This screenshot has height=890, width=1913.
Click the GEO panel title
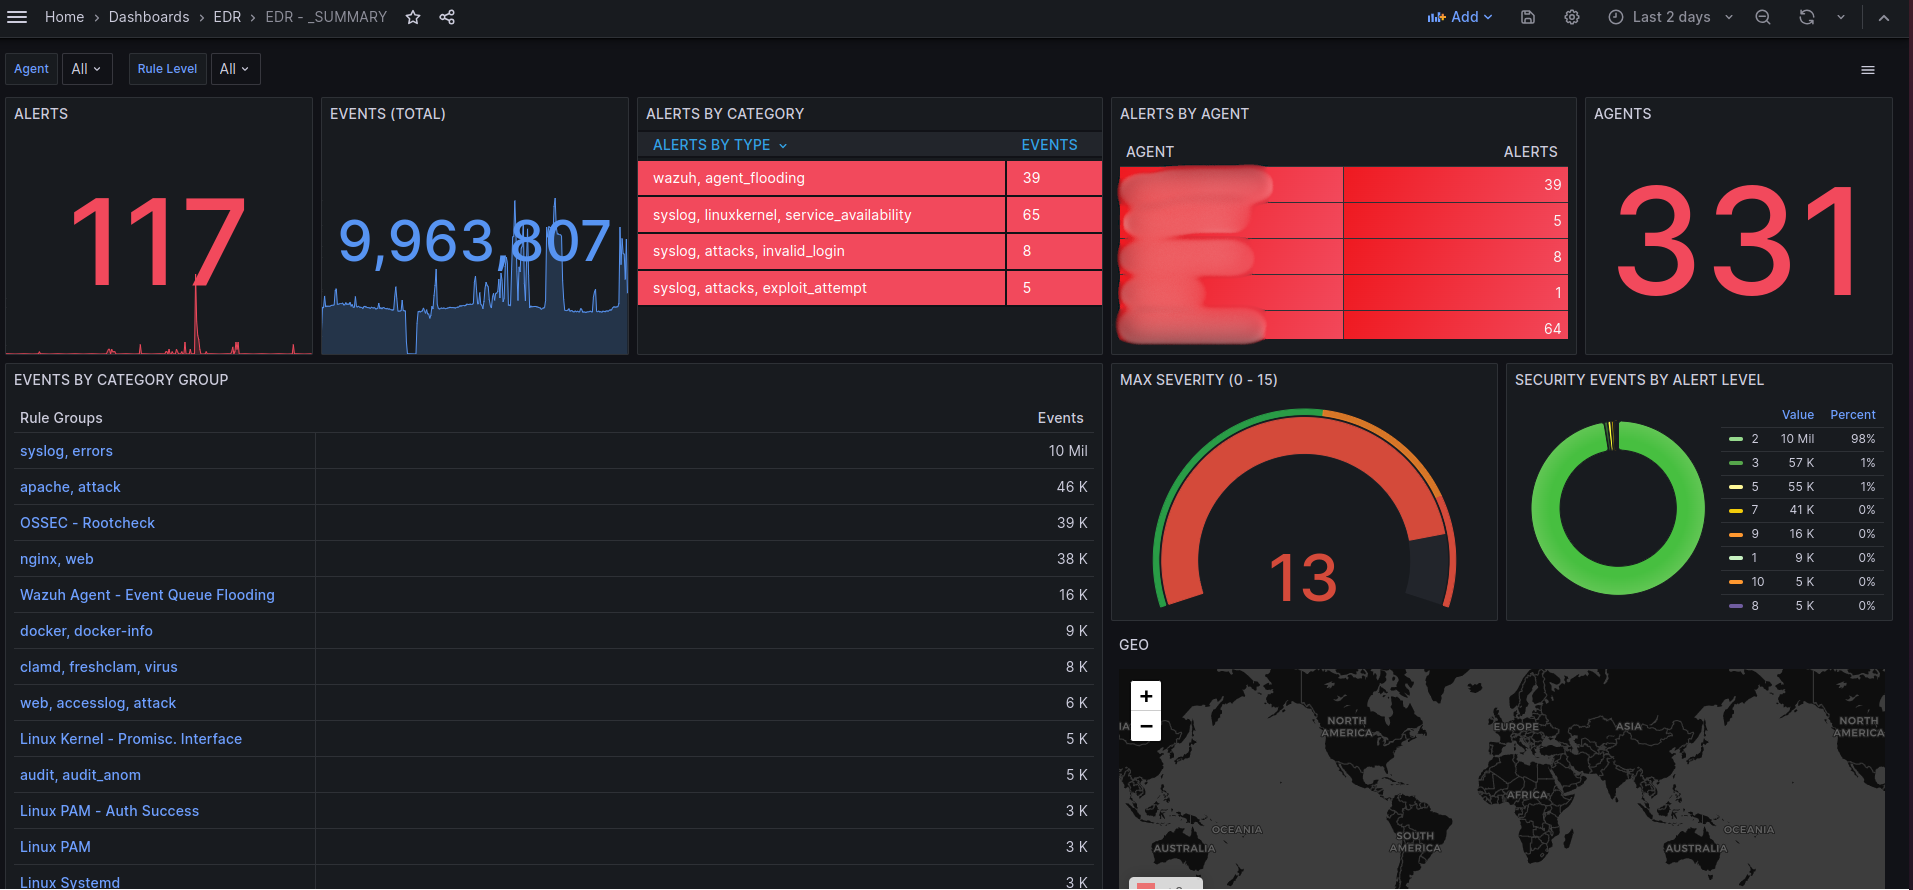[1133, 645]
